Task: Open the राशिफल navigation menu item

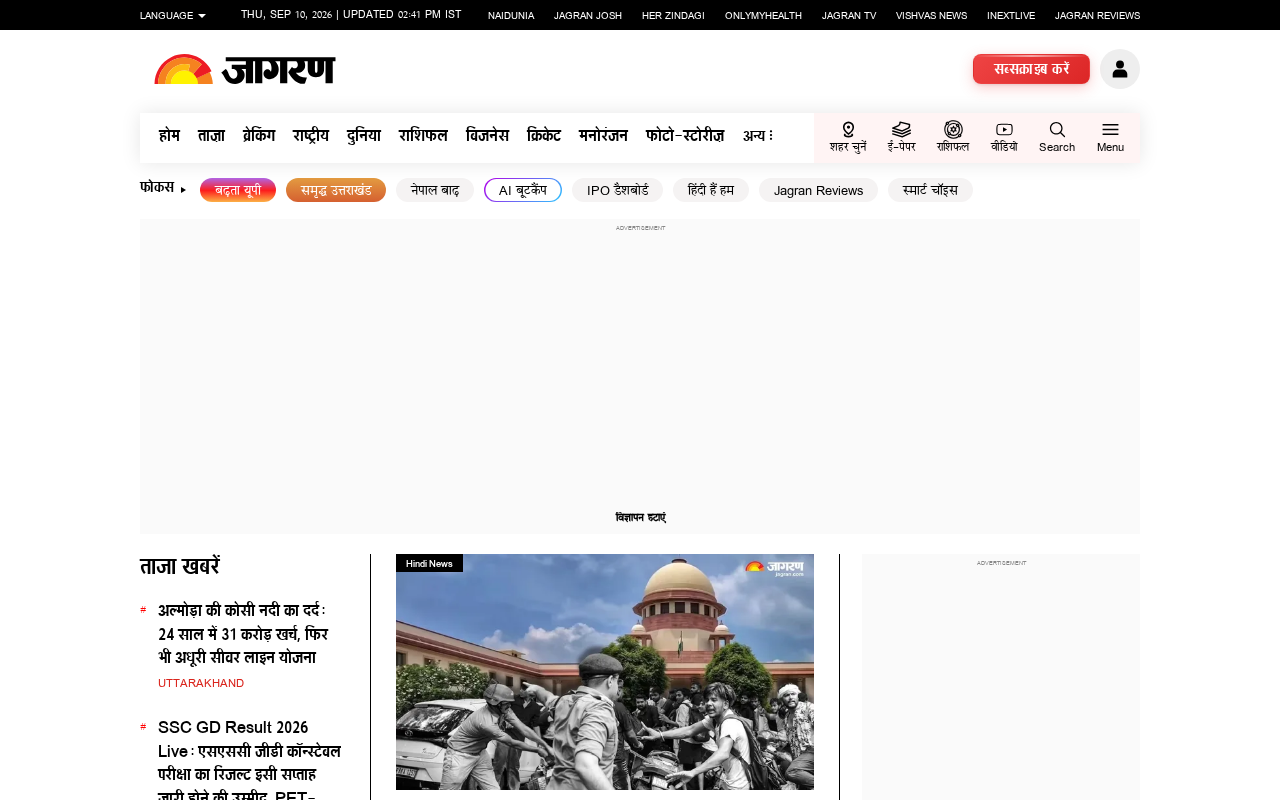Action: point(423,136)
